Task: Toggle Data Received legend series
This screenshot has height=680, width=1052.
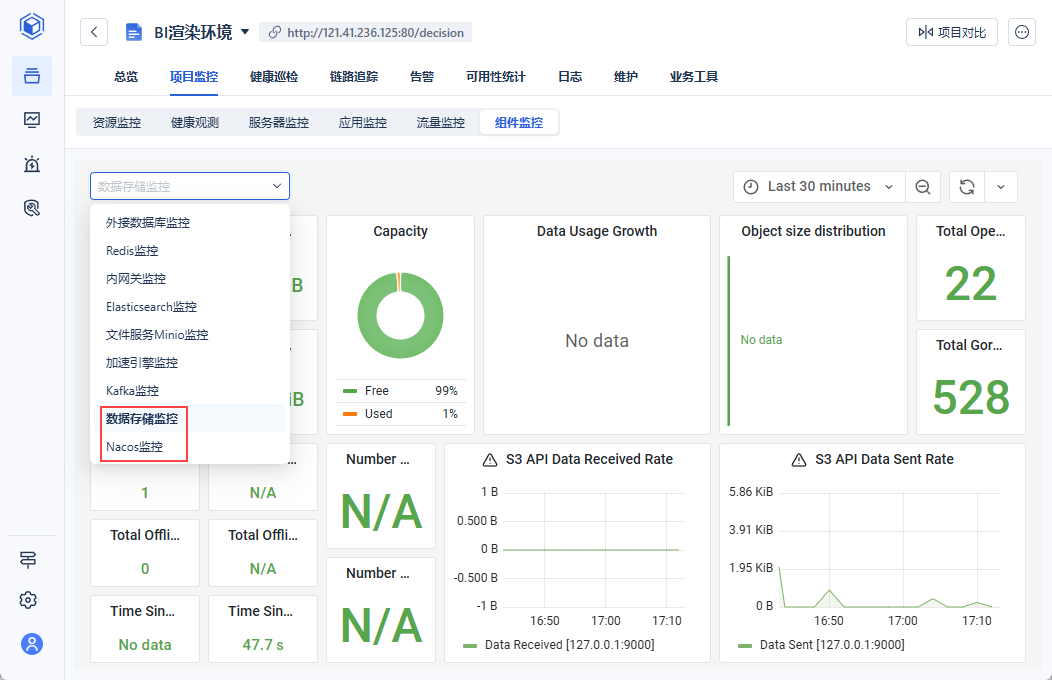Action: click(568, 645)
